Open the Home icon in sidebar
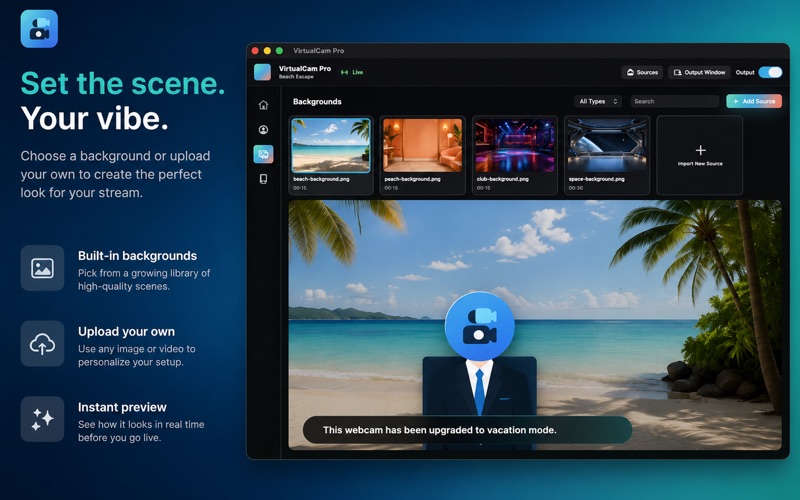800x500 pixels. [263, 105]
